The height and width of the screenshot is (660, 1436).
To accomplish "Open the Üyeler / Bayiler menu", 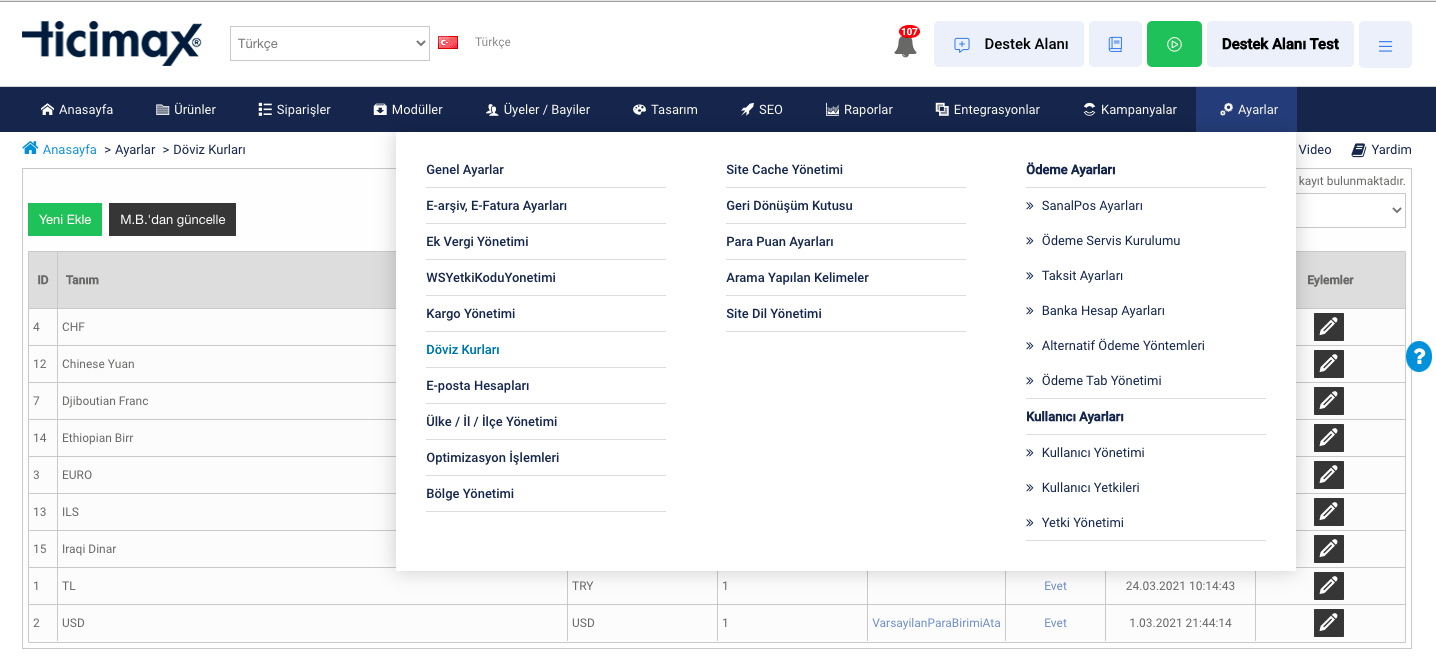I will 538,110.
